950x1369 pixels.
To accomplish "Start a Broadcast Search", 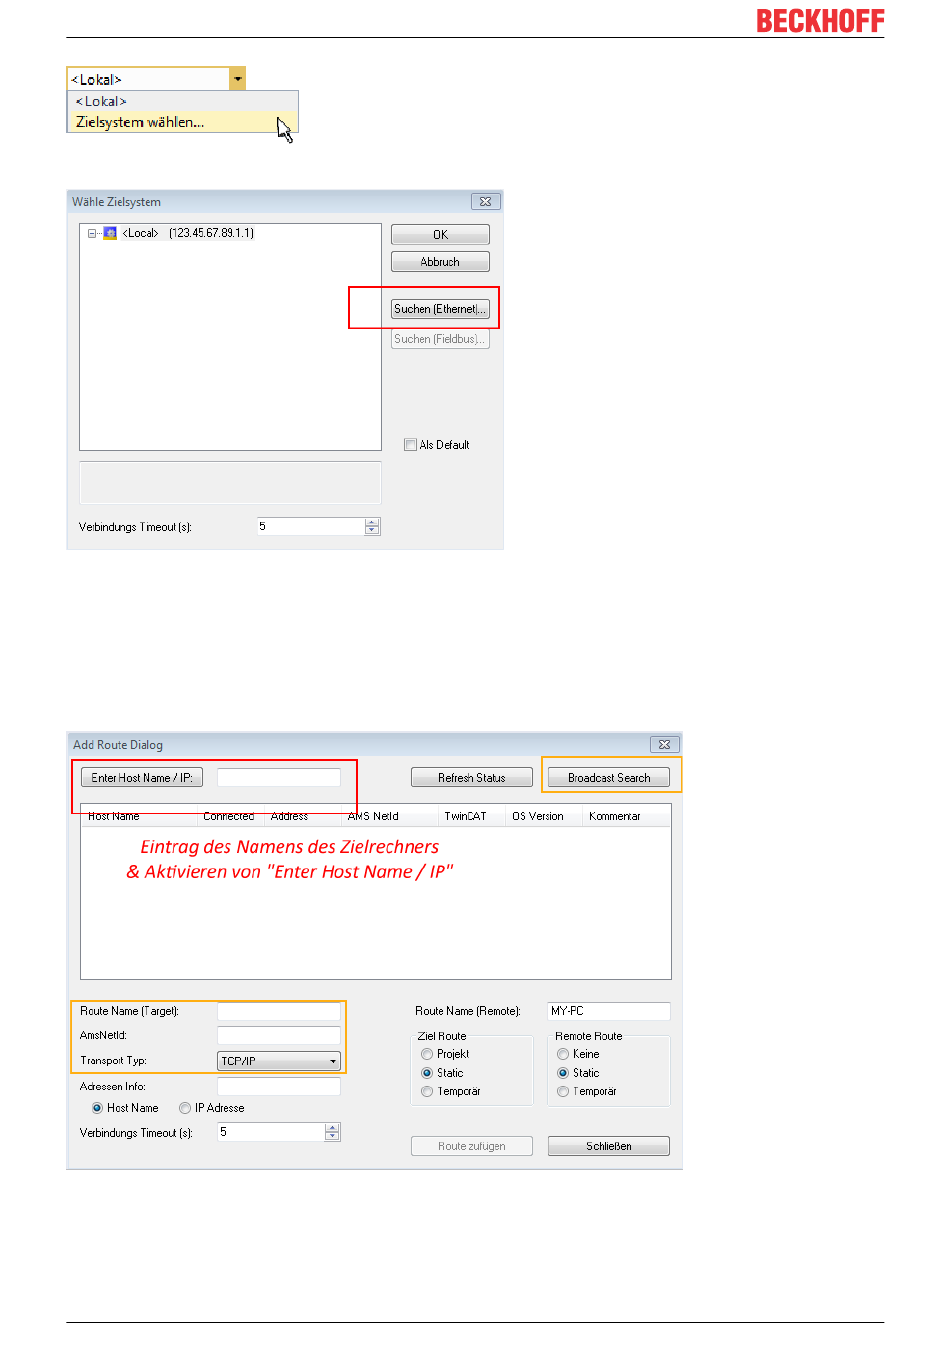I will [x=609, y=777].
